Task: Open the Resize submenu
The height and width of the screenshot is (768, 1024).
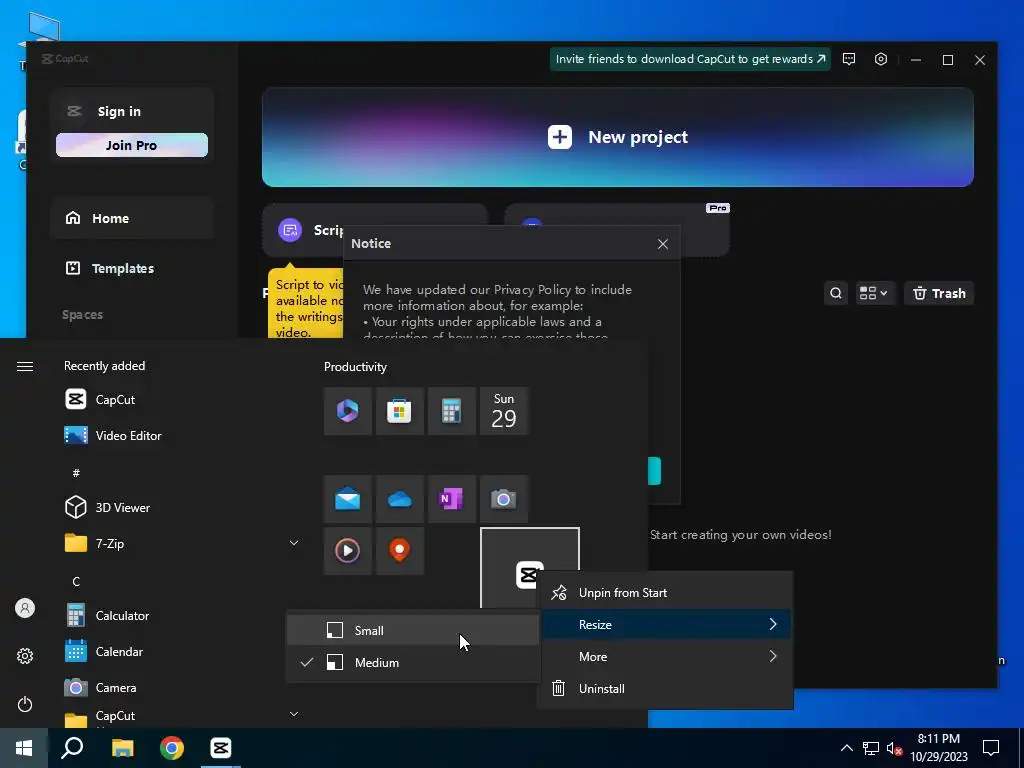Action: (x=665, y=625)
